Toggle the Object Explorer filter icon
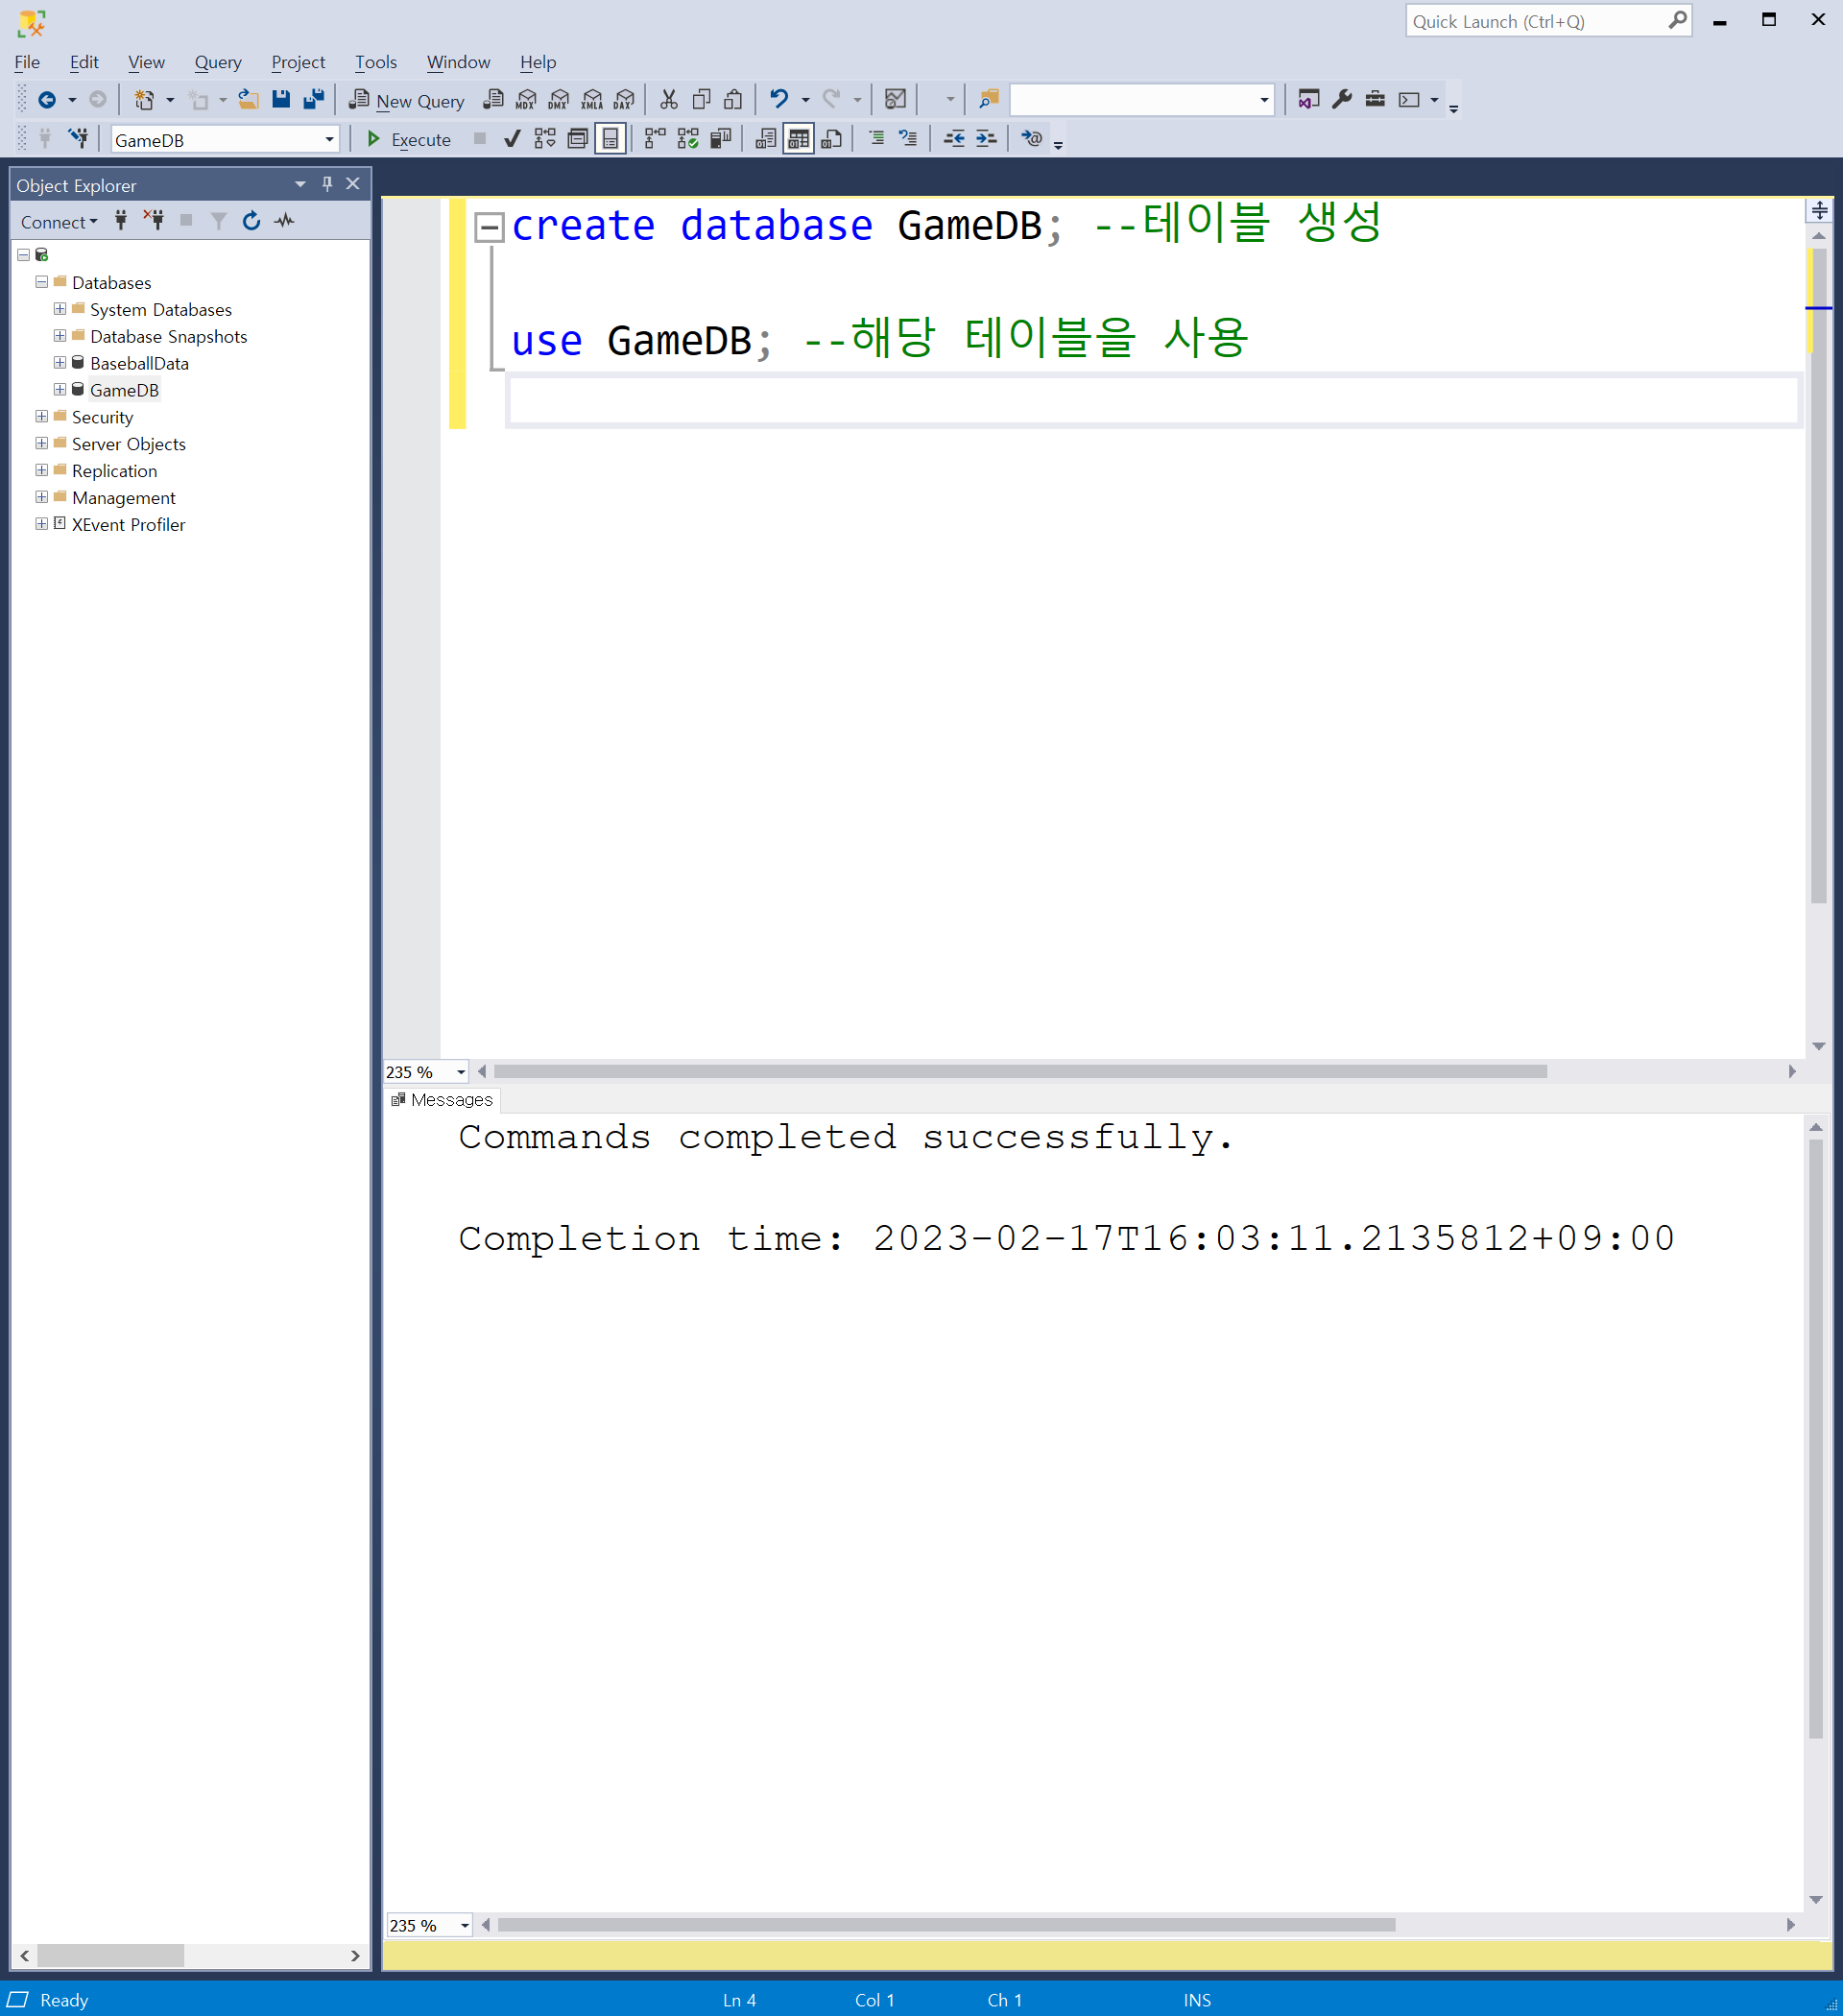Screen dimensions: 1843x2016 (218, 221)
